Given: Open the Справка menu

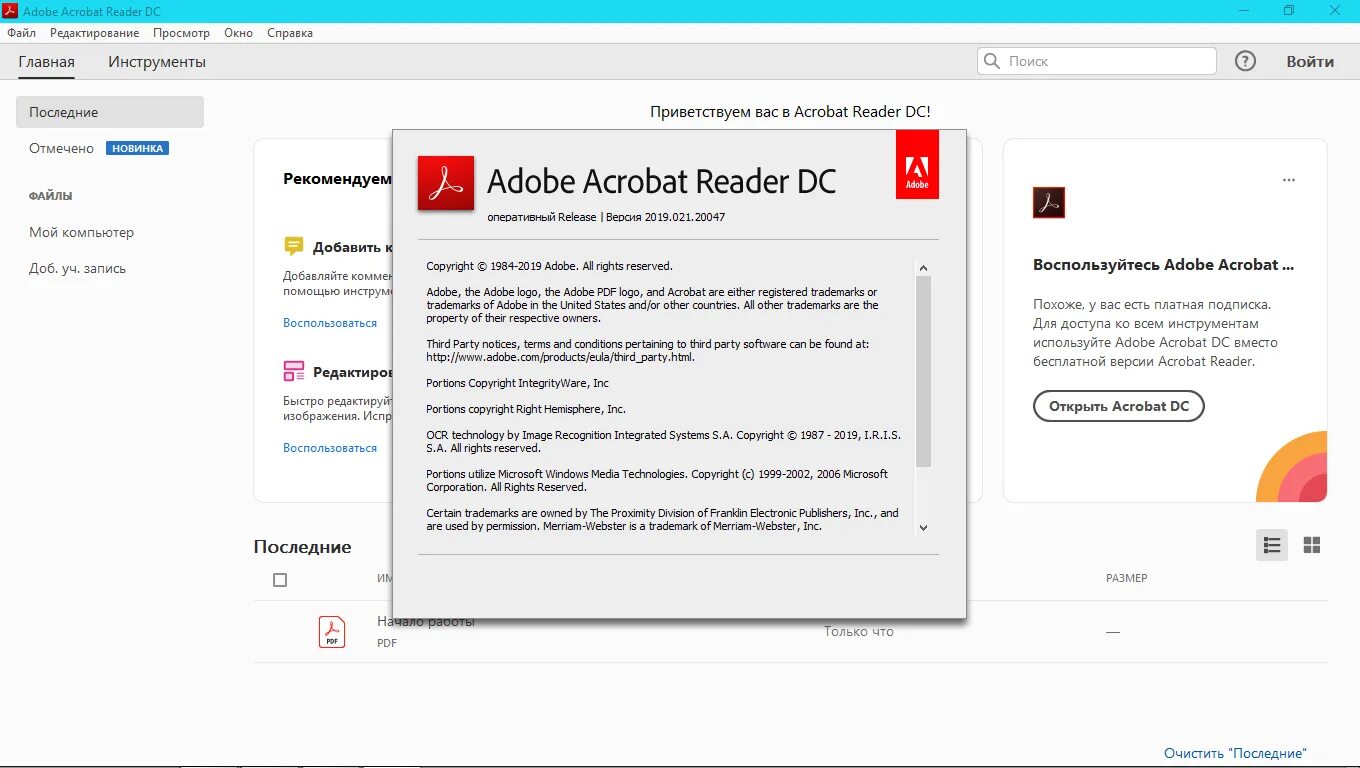Looking at the screenshot, I should coord(290,33).
